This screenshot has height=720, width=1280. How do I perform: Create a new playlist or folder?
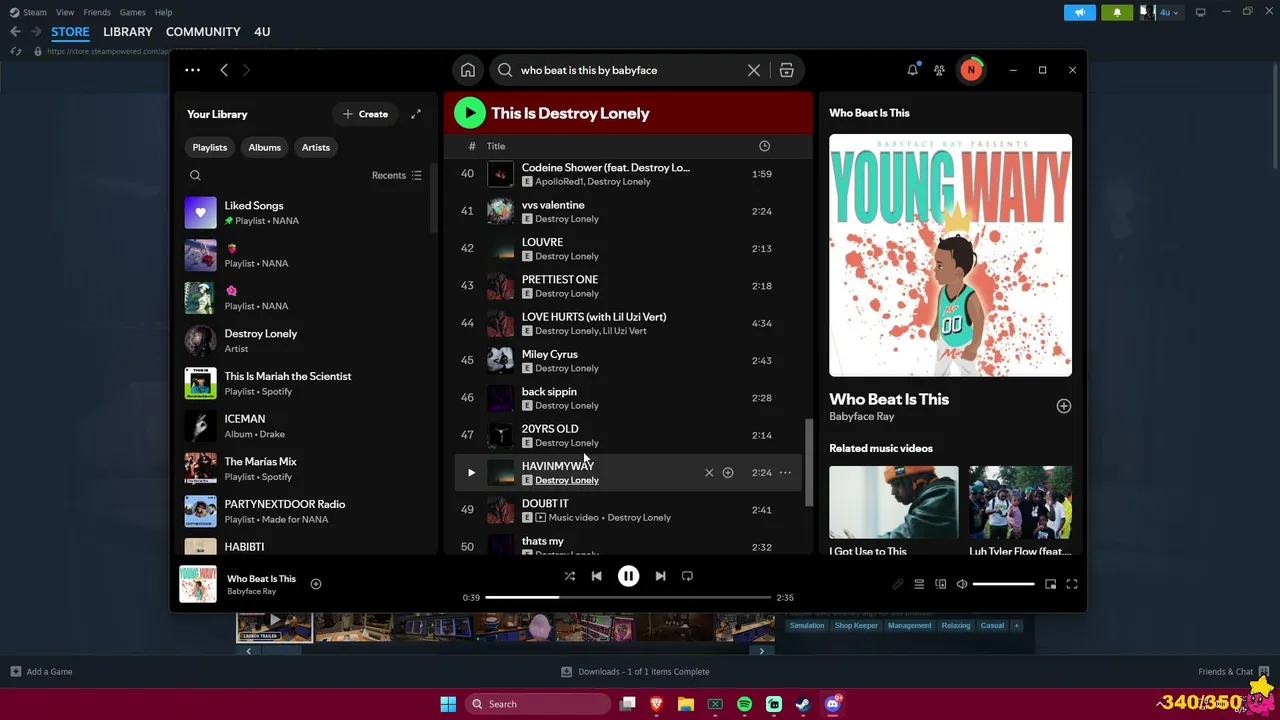pyautogui.click(x=365, y=114)
